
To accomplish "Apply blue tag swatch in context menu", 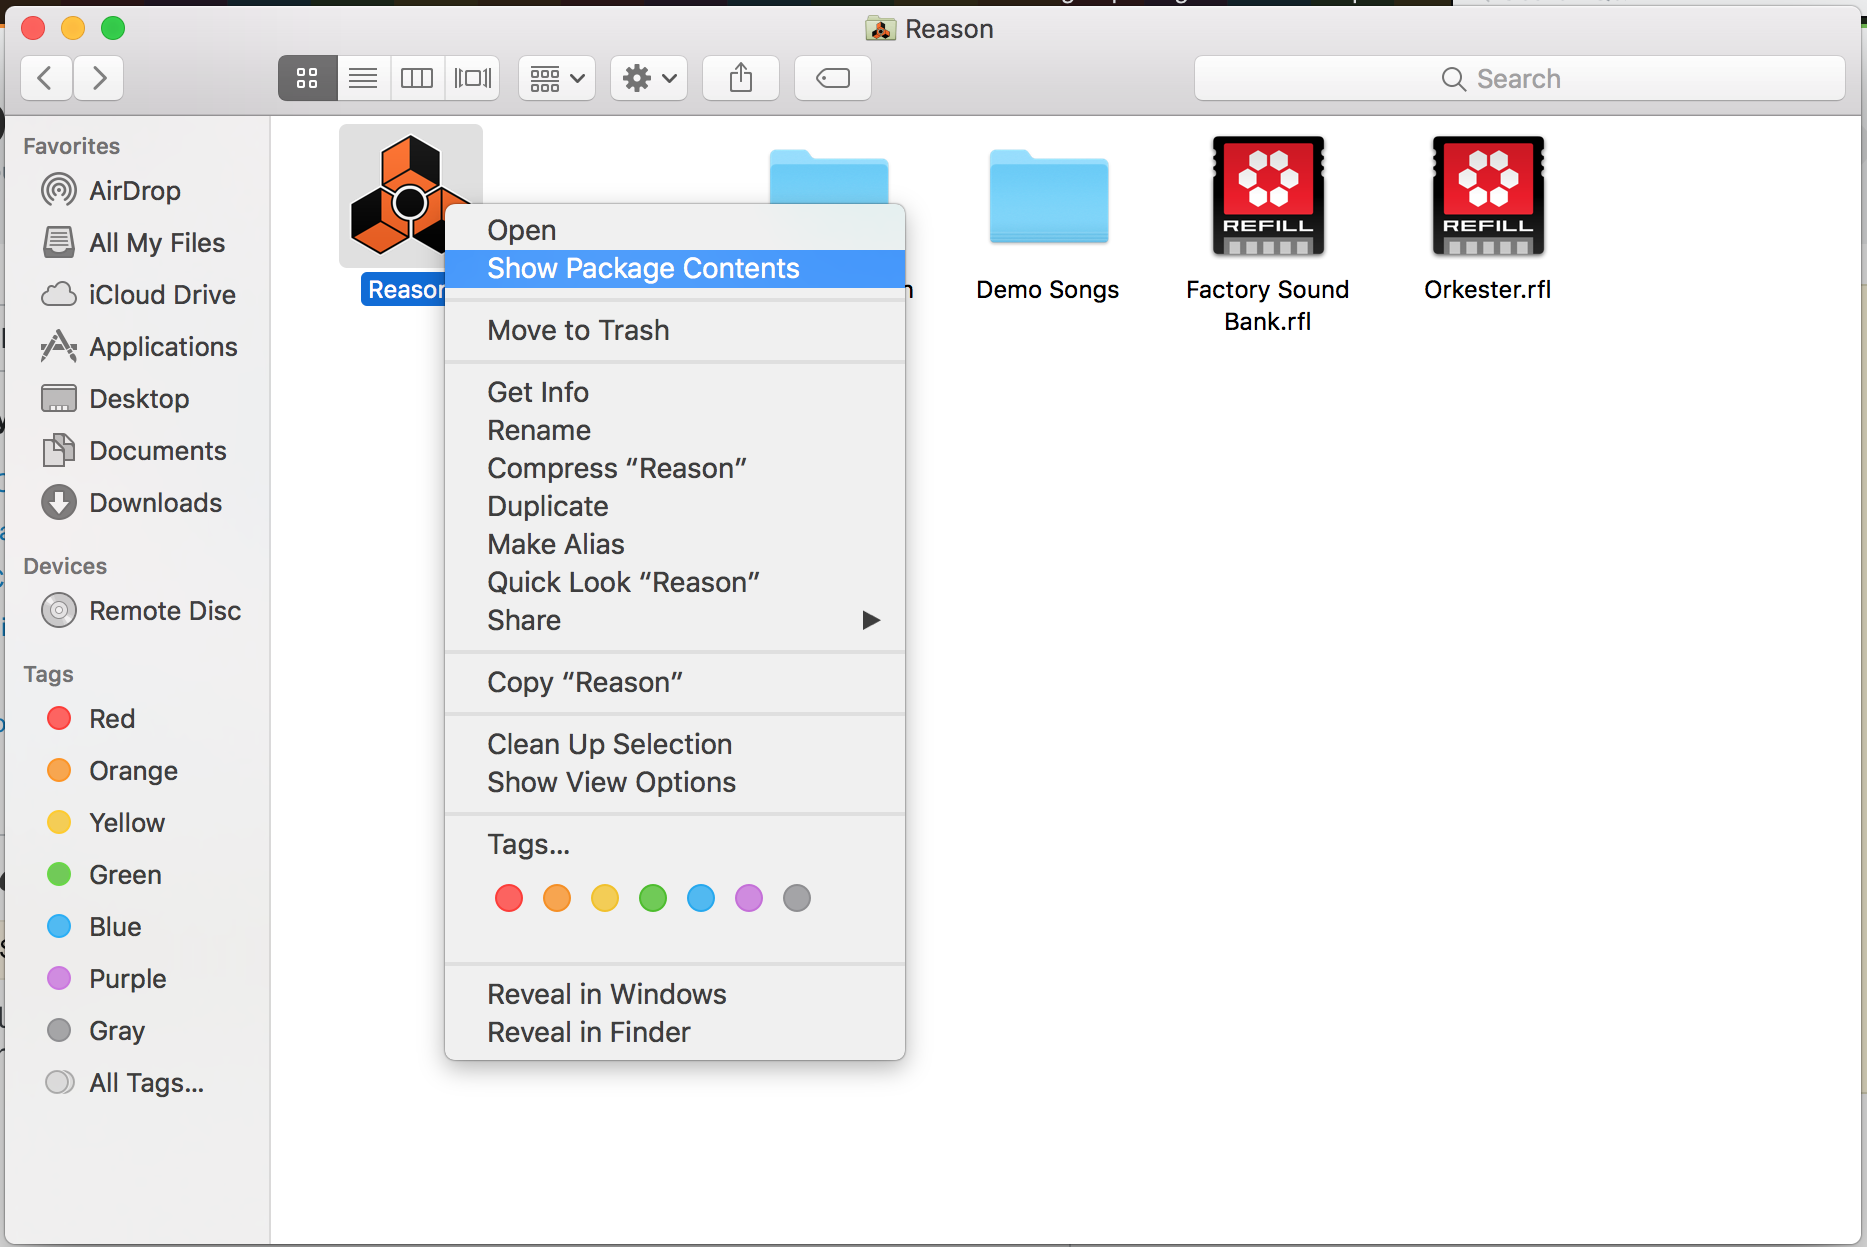I will [x=701, y=898].
